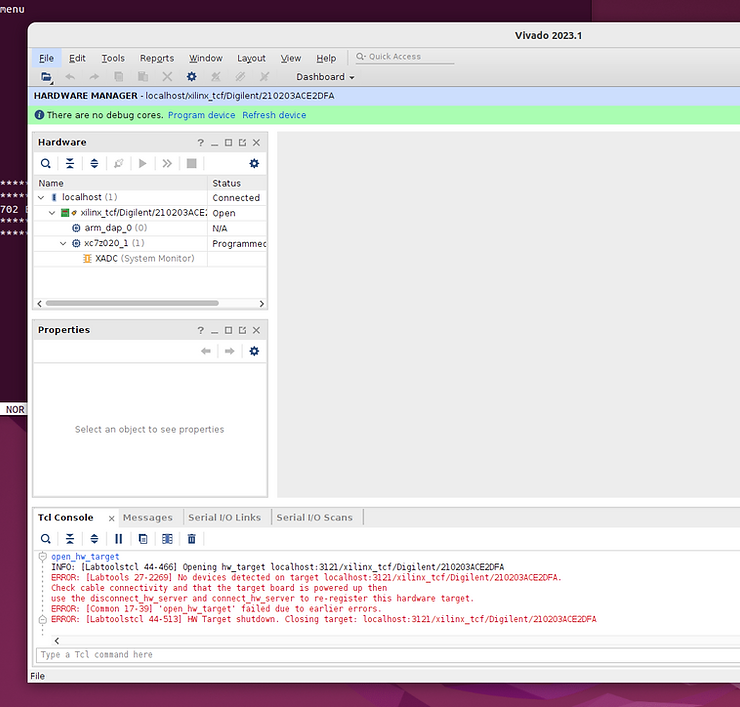Click the redo arrow in main toolbar
The width and height of the screenshot is (740, 707).
point(94,76)
